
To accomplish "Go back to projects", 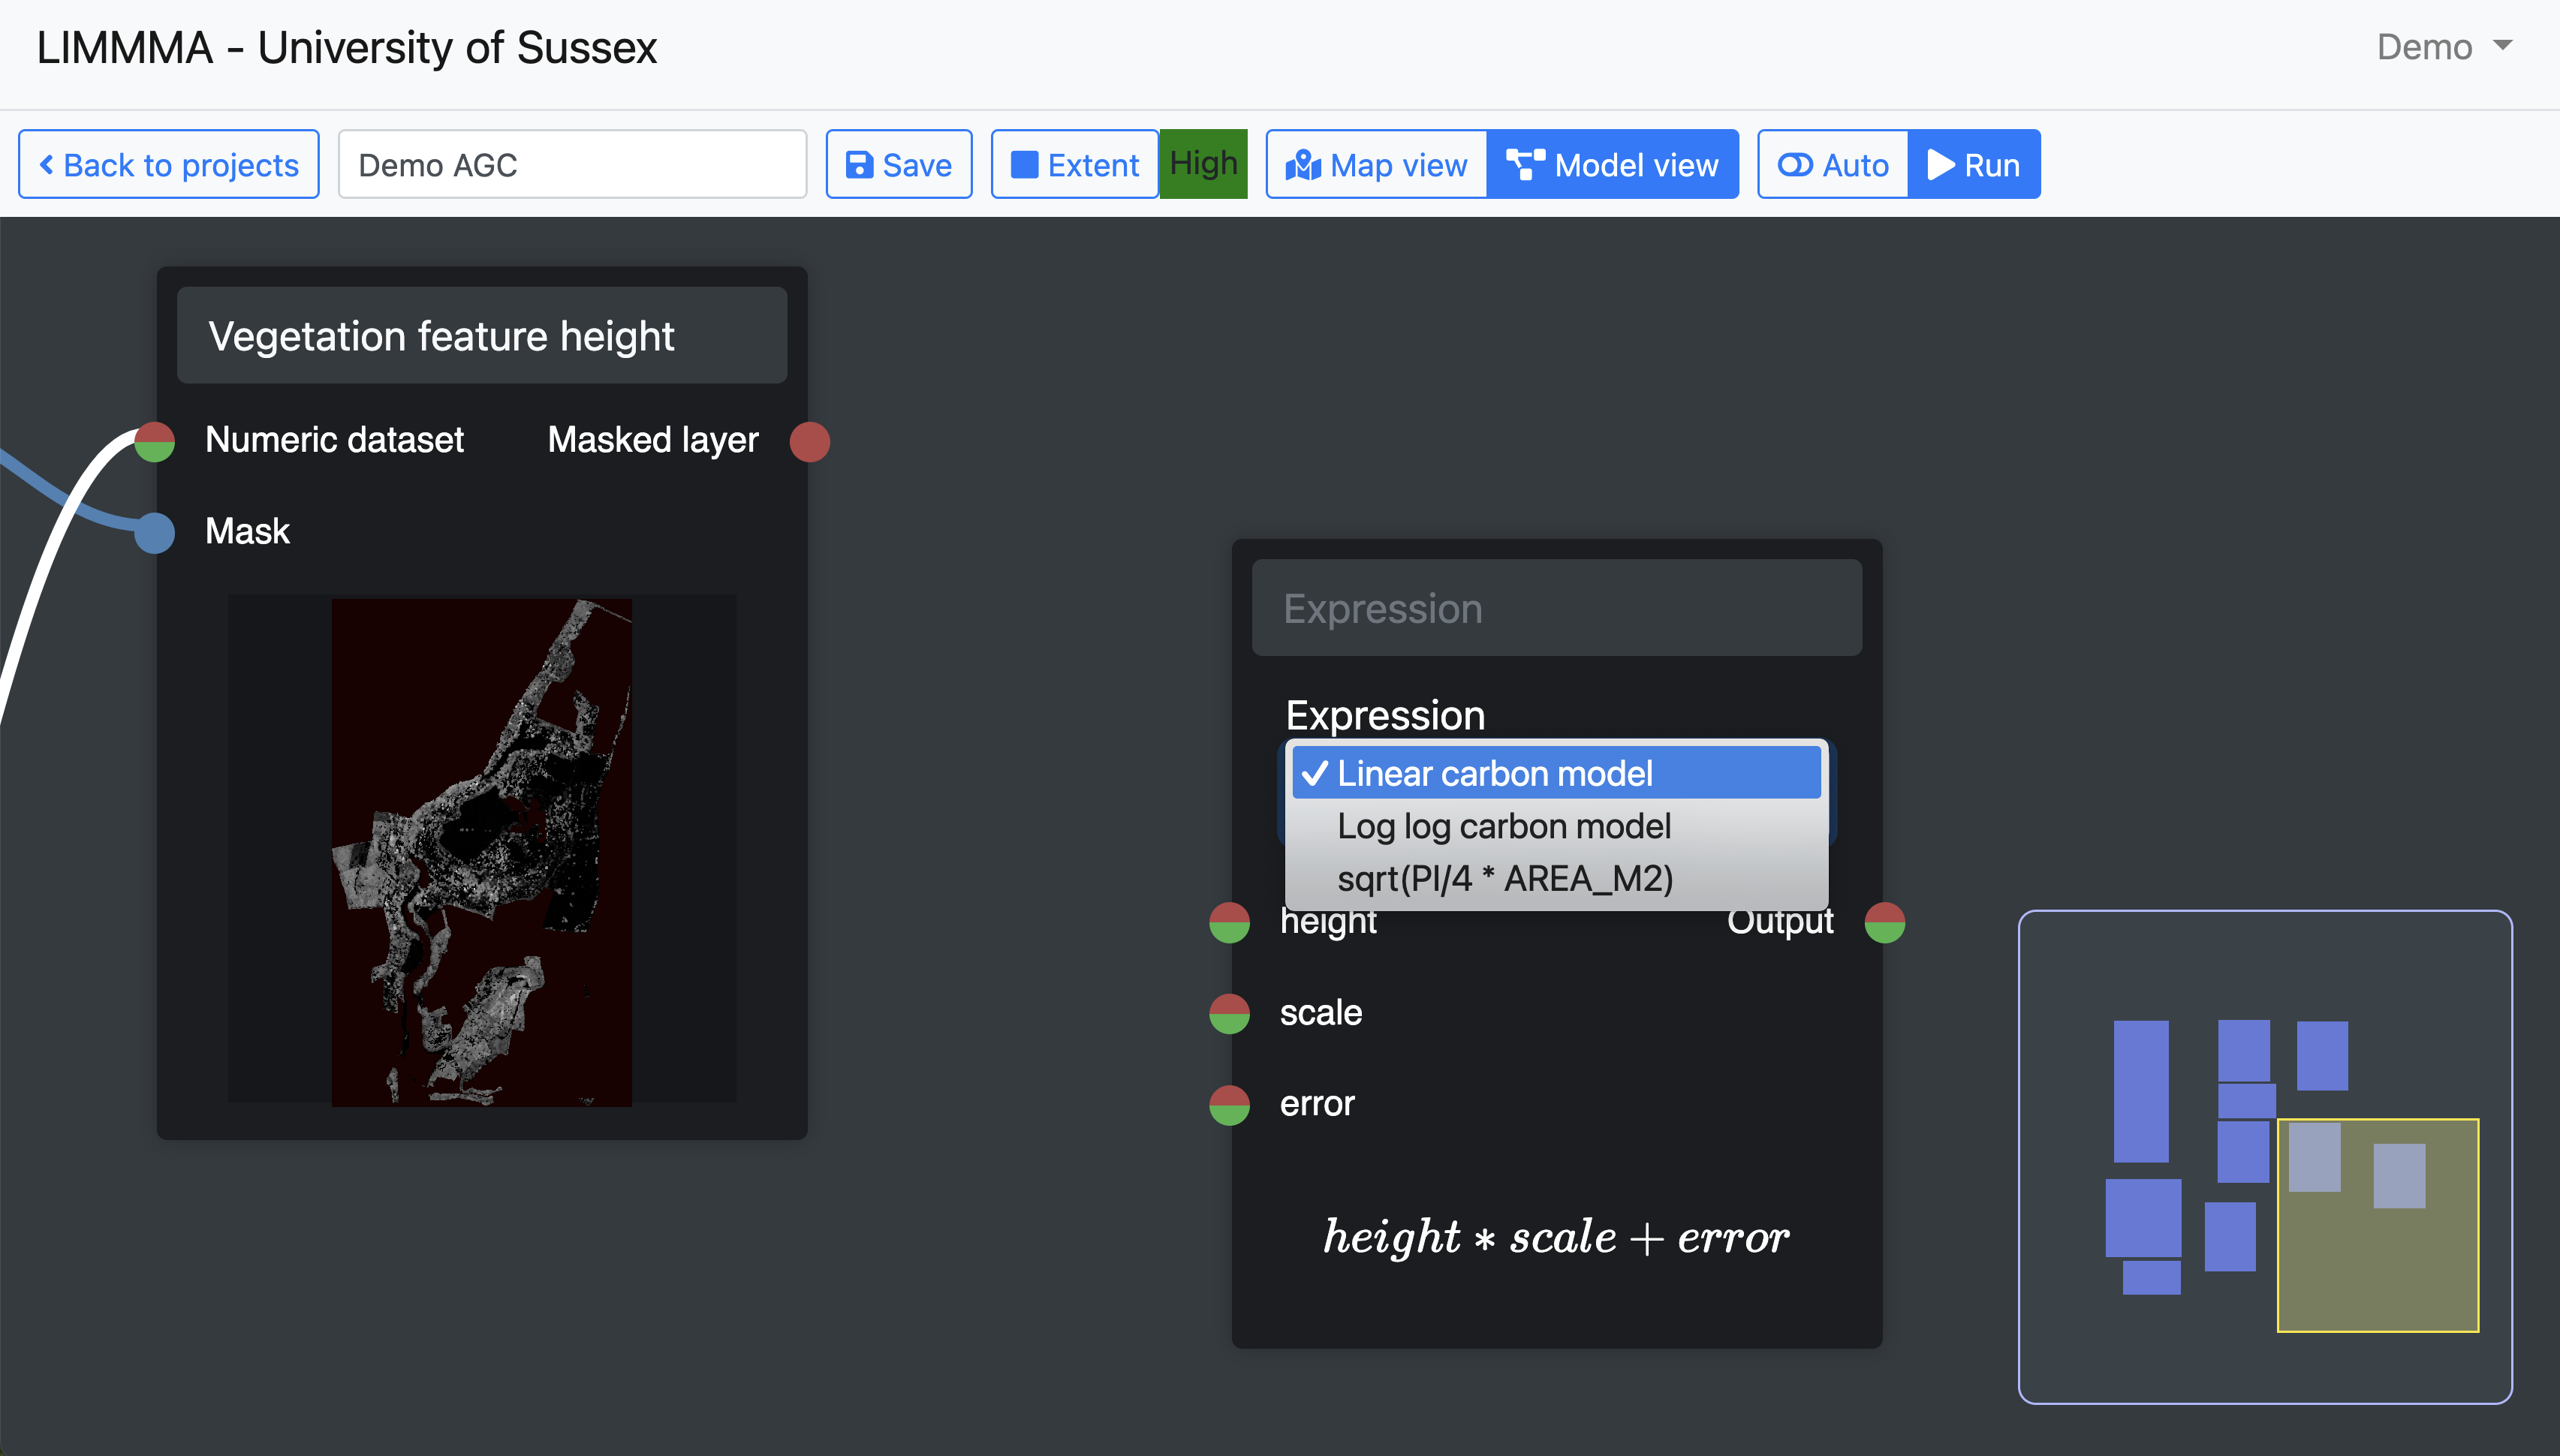I will point(169,165).
